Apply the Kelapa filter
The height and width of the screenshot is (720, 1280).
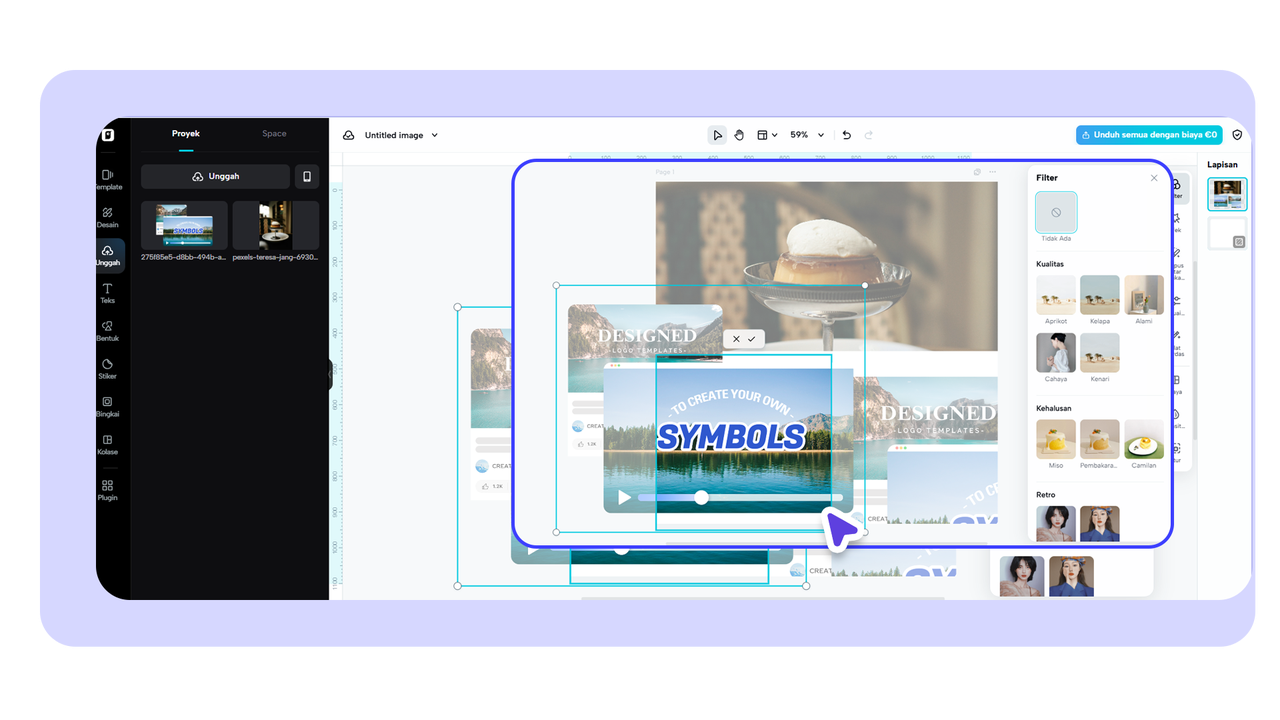[x=1100, y=295]
